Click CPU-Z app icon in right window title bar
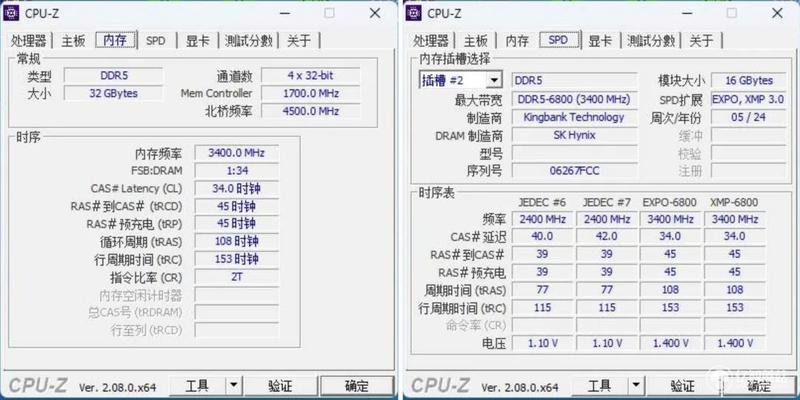 click(x=413, y=13)
